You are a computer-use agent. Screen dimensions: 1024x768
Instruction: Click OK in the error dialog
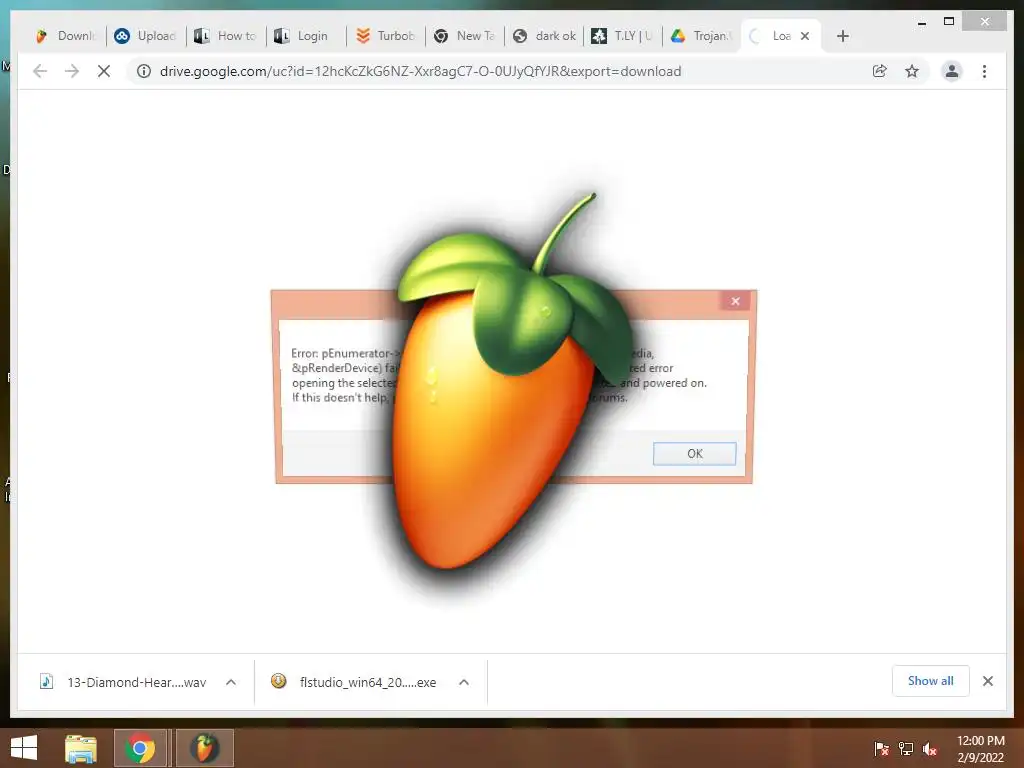point(694,453)
